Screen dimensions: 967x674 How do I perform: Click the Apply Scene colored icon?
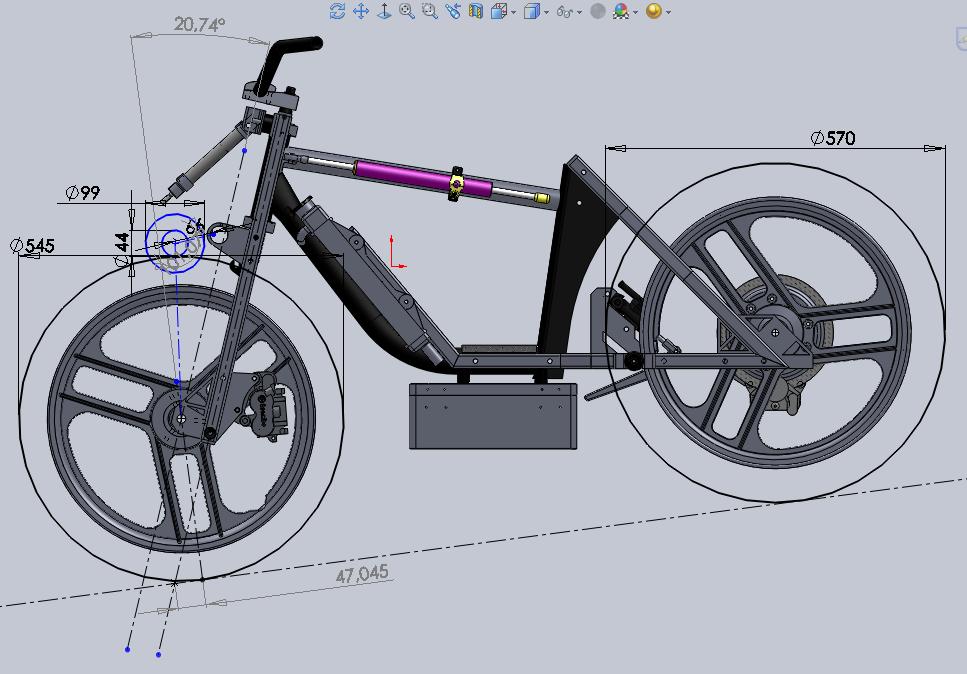[622, 11]
